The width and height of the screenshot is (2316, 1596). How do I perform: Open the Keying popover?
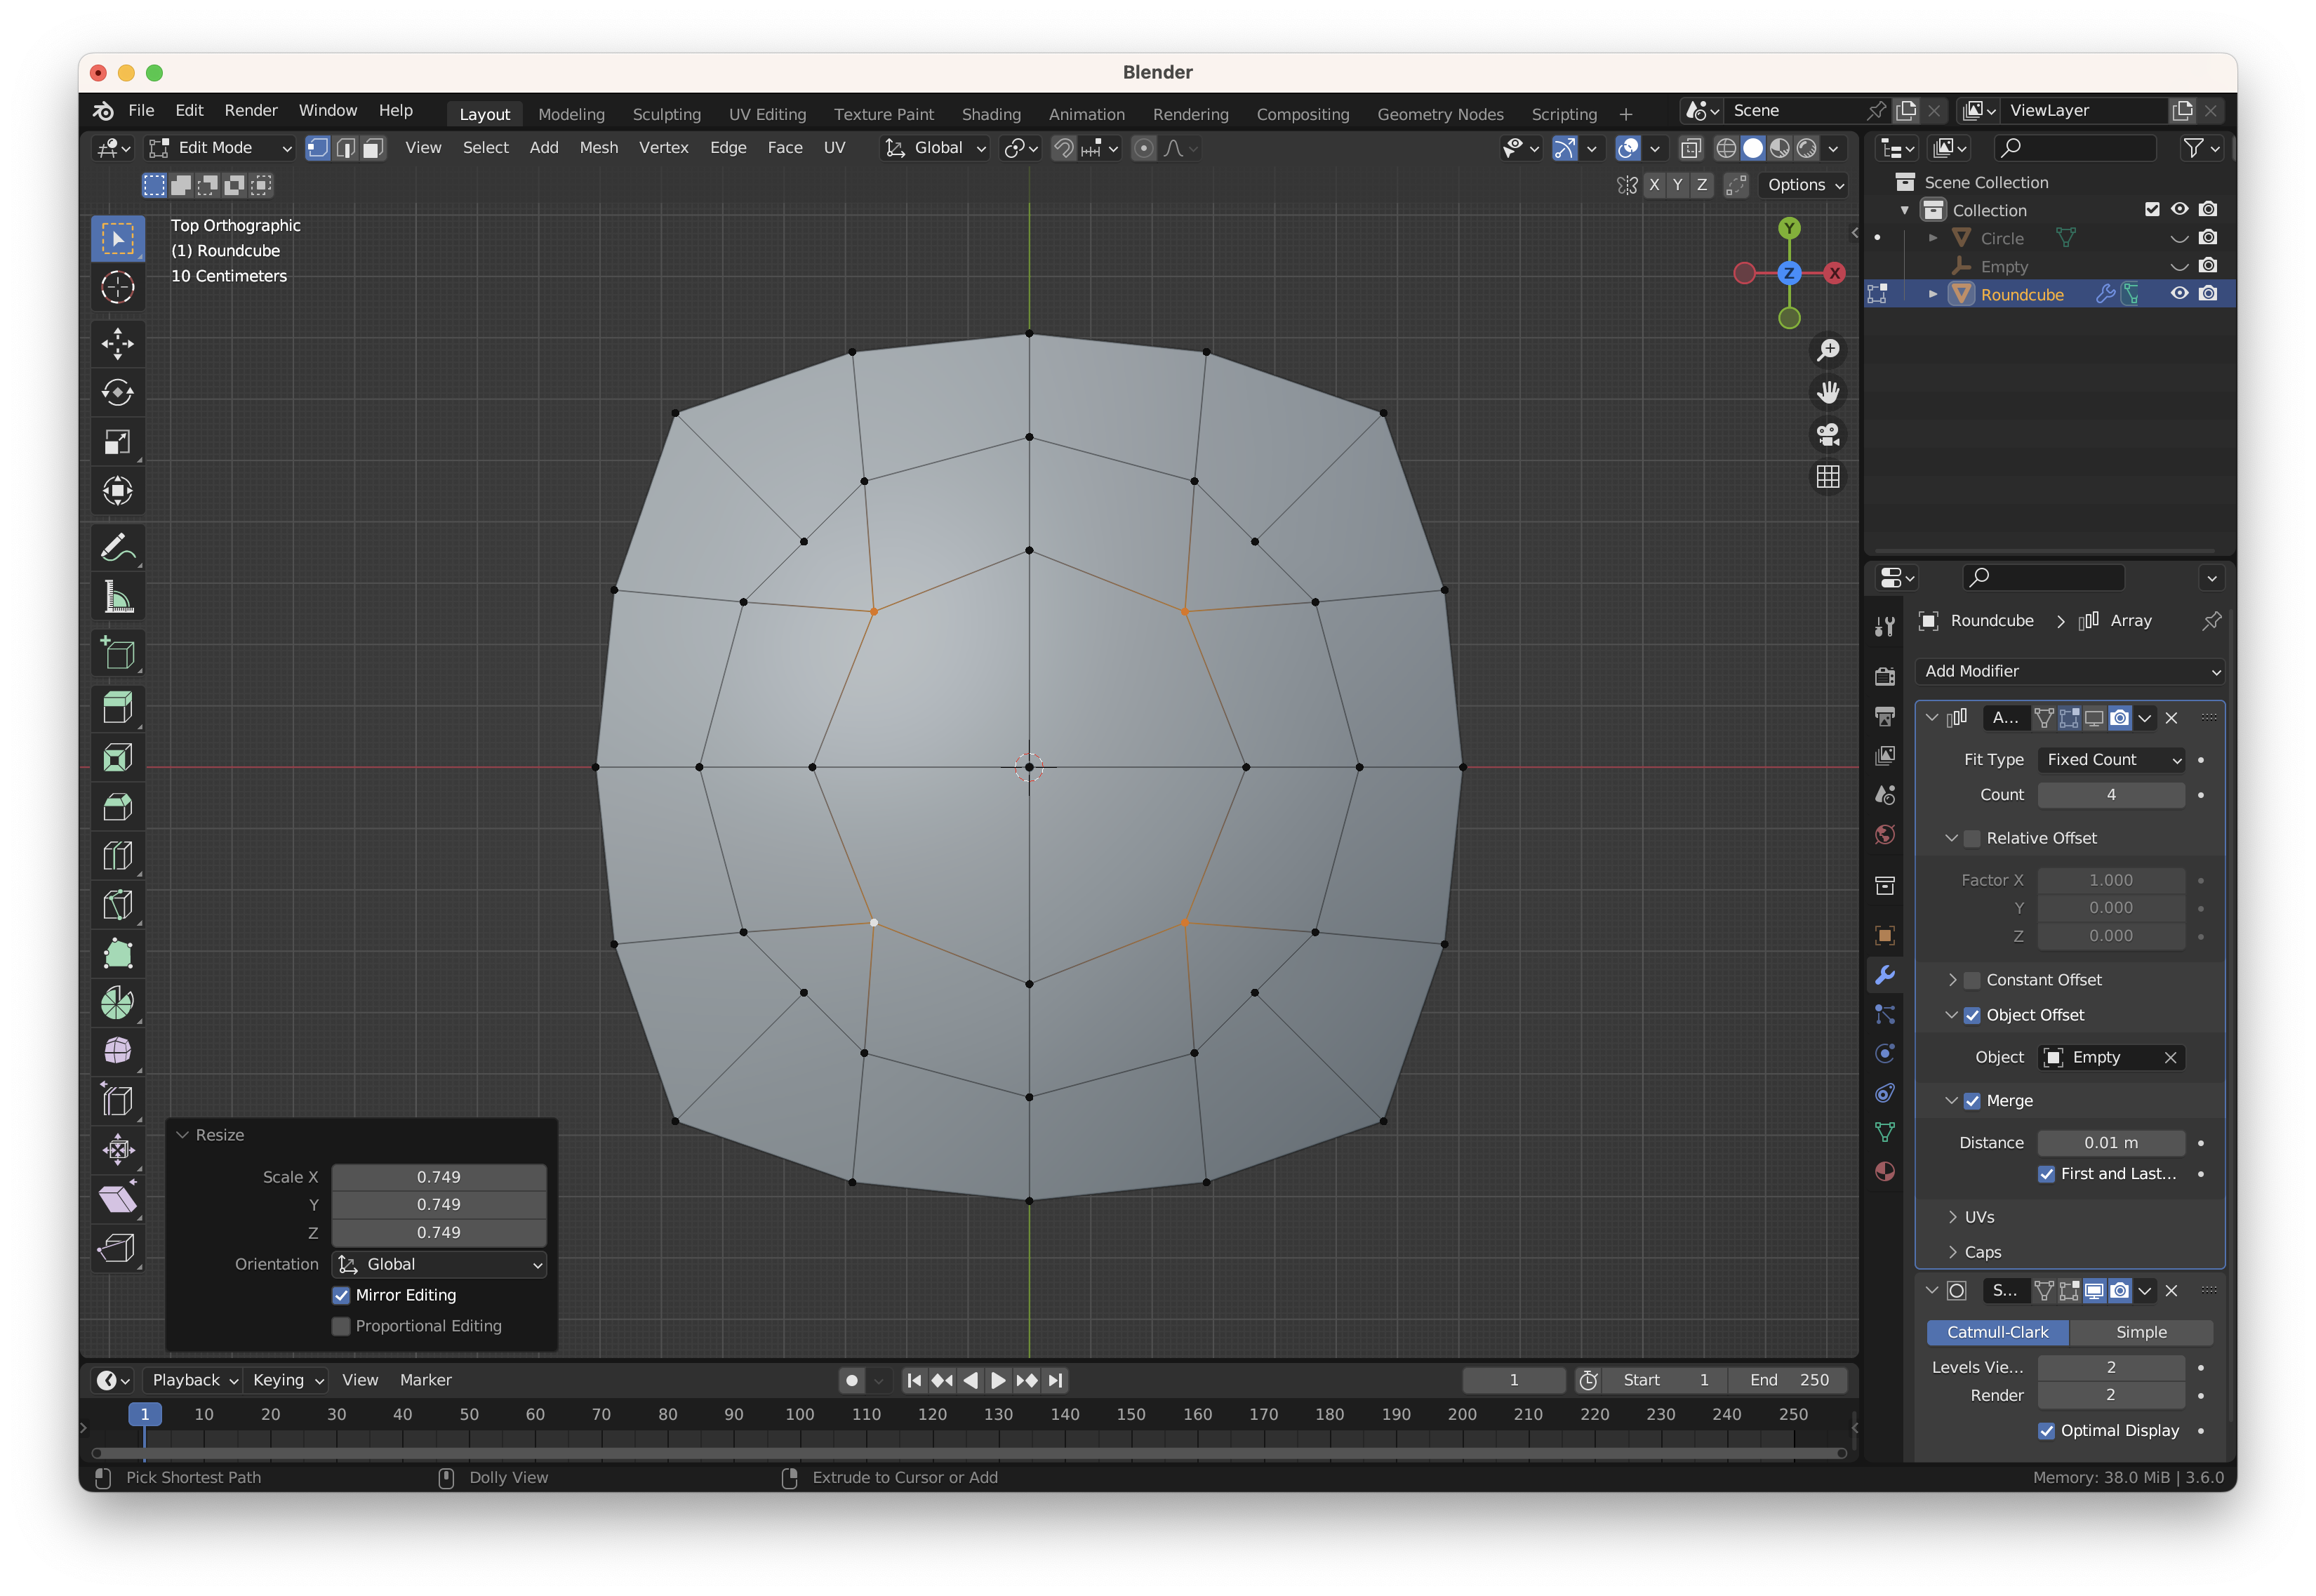pos(288,1380)
